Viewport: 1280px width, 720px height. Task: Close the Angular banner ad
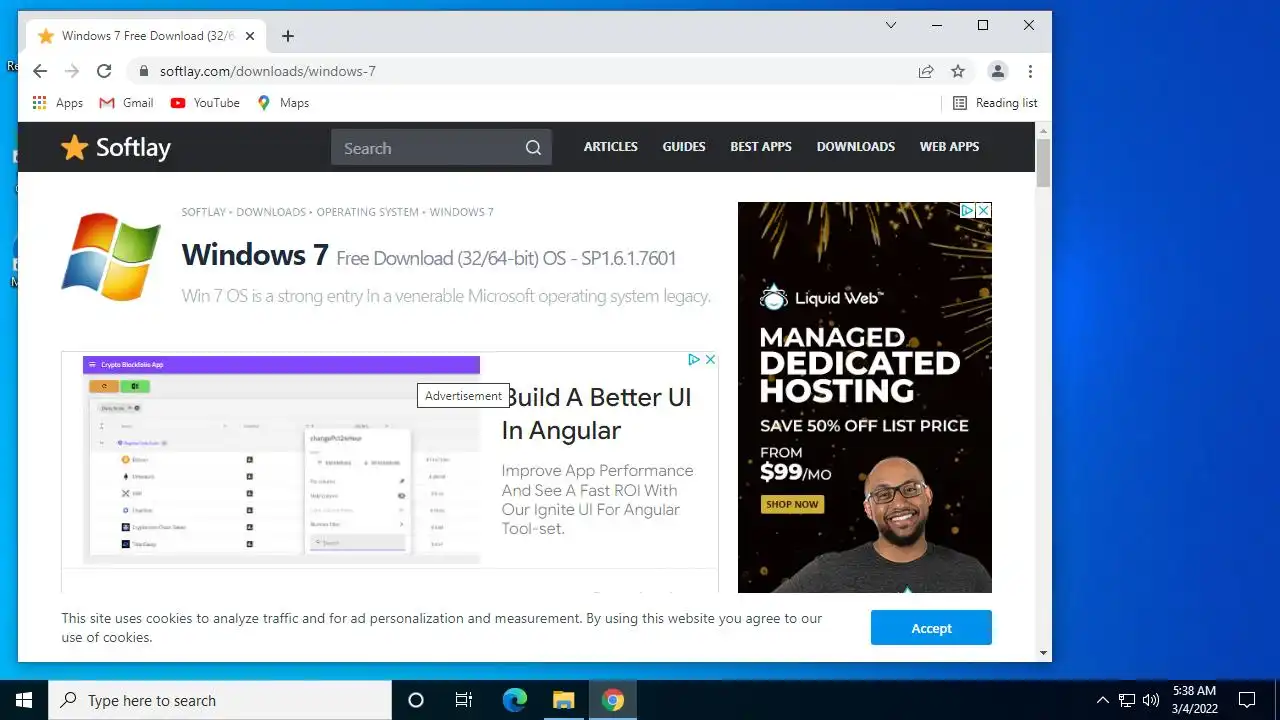tap(710, 360)
